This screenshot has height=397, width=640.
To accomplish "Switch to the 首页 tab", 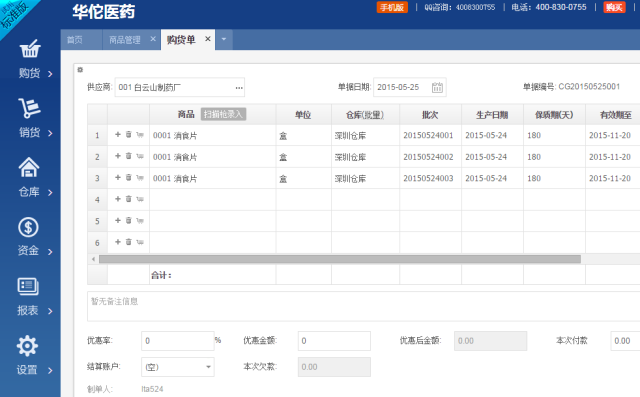I will (81, 40).
